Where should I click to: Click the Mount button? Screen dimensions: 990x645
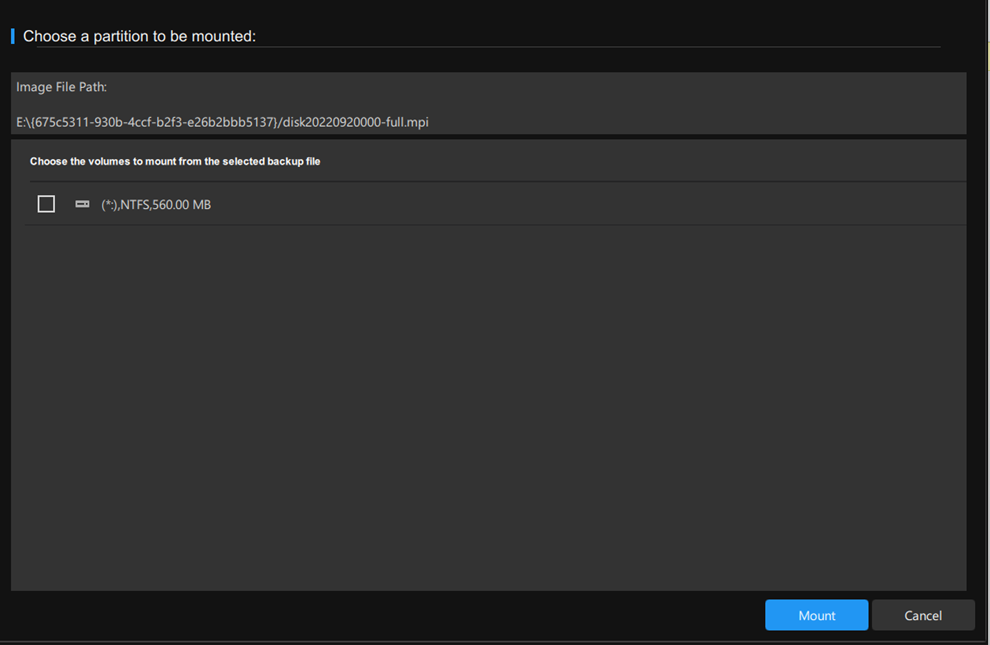click(x=816, y=615)
